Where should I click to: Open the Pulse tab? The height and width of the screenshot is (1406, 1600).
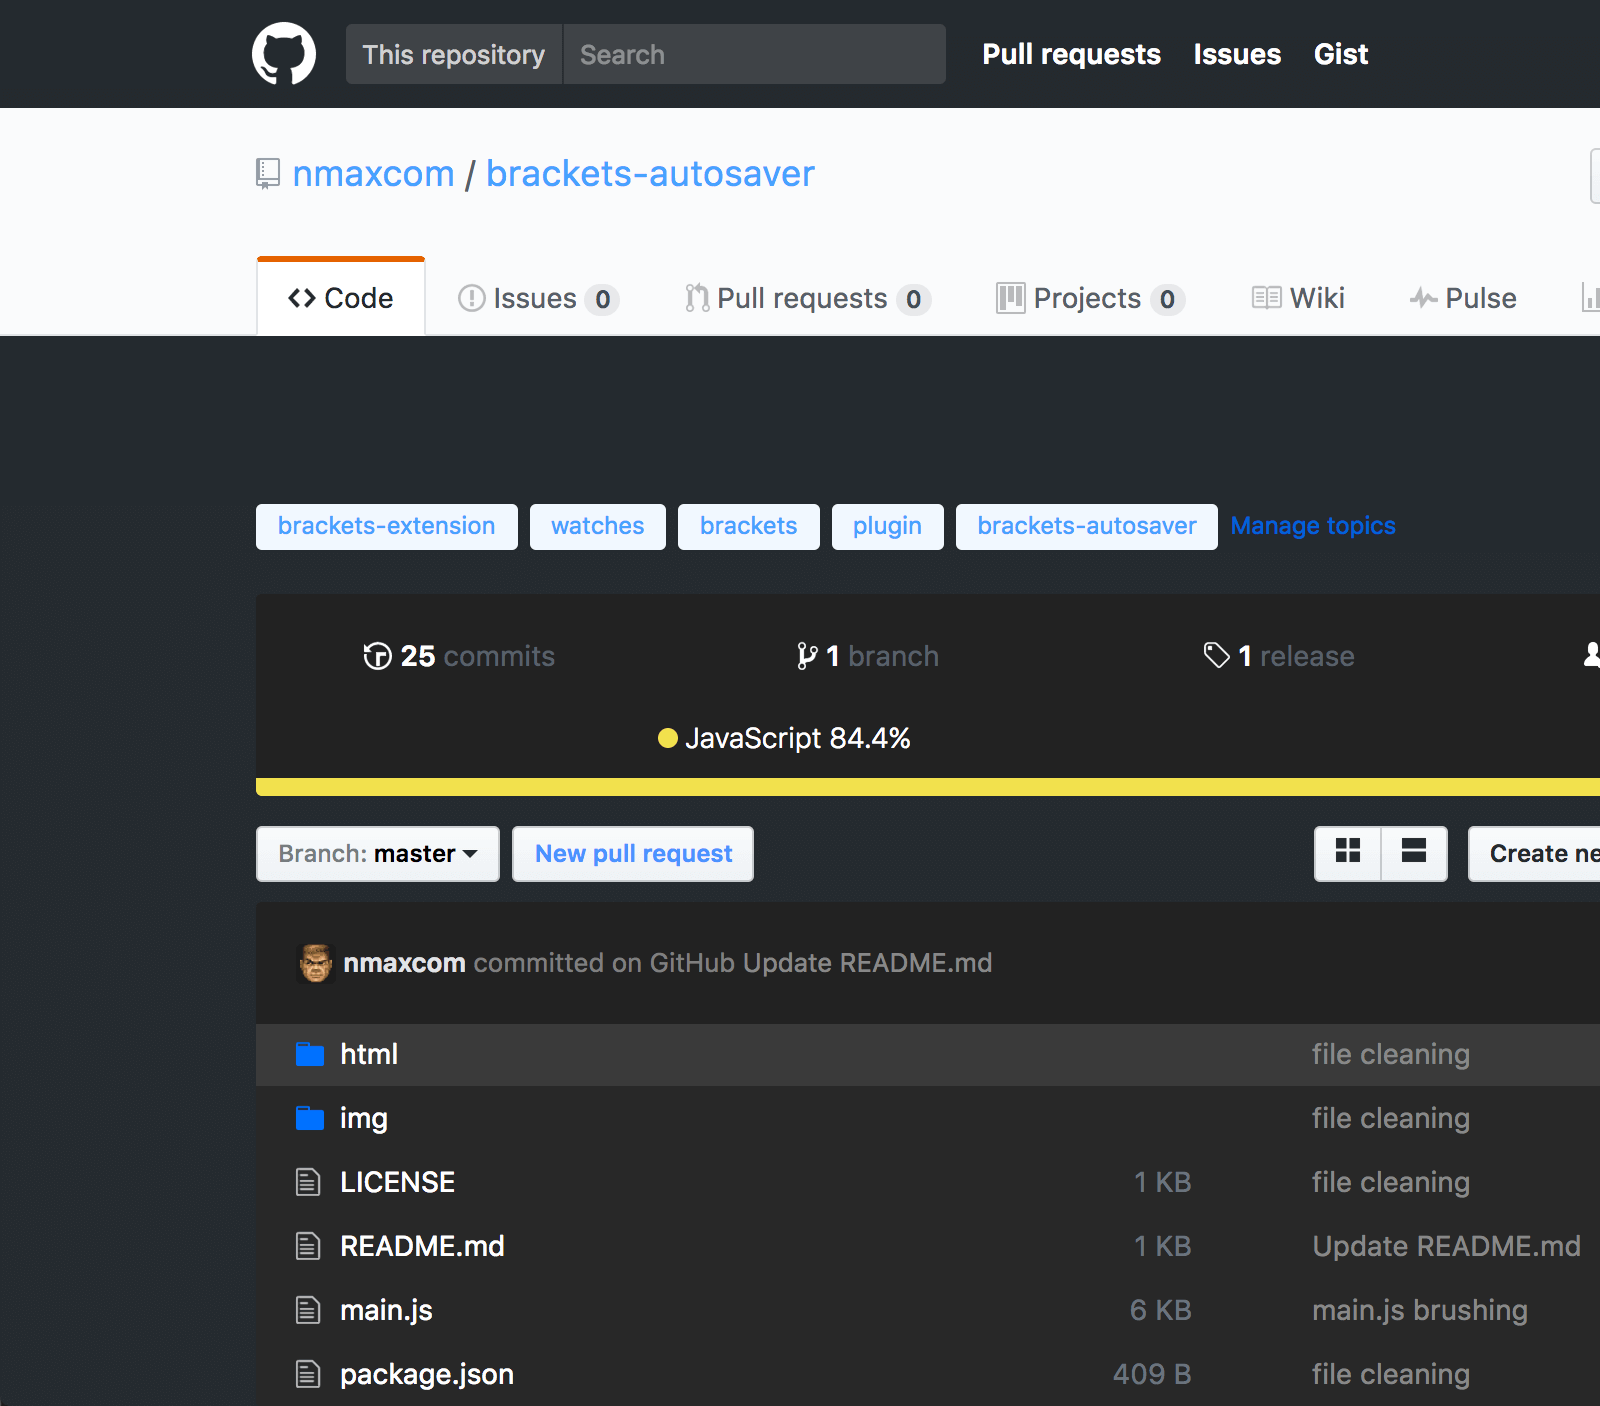(x=1463, y=298)
